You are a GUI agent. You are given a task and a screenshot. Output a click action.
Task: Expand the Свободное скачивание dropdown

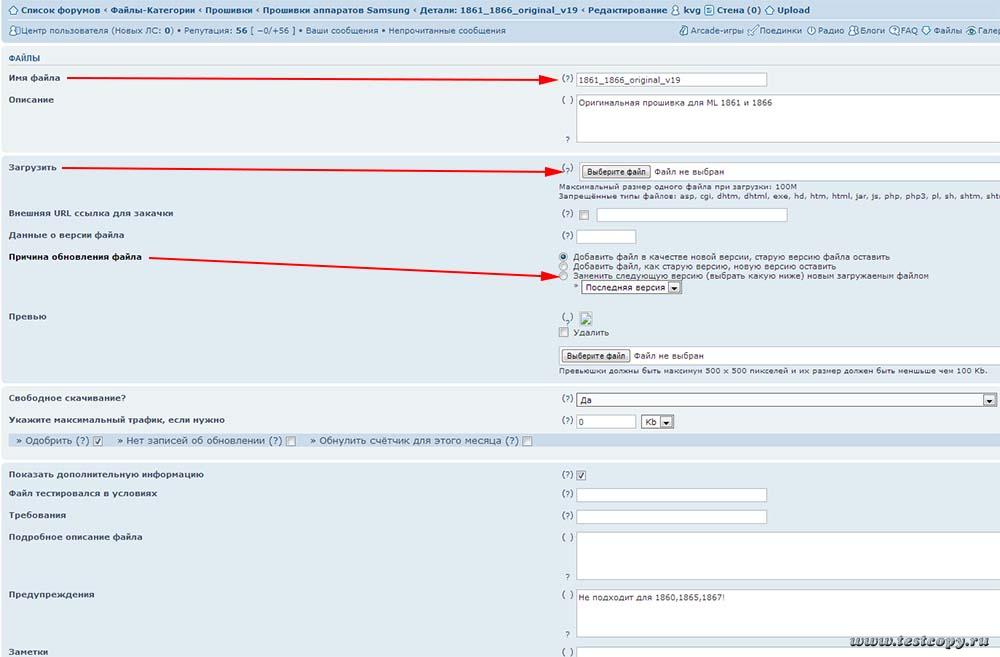pos(989,400)
